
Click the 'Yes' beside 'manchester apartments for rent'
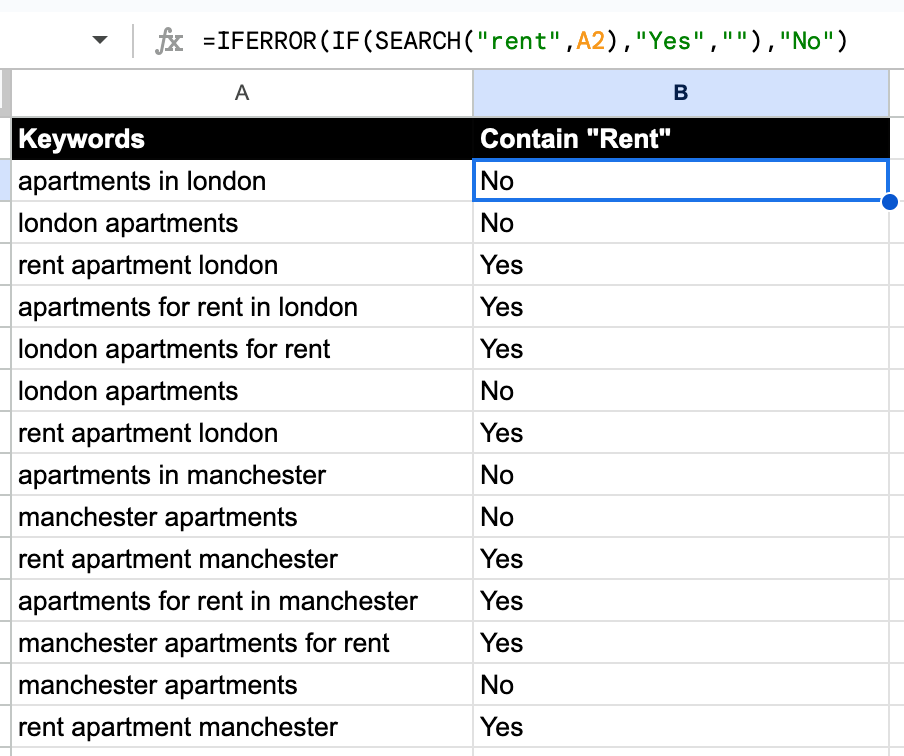(680, 643)
